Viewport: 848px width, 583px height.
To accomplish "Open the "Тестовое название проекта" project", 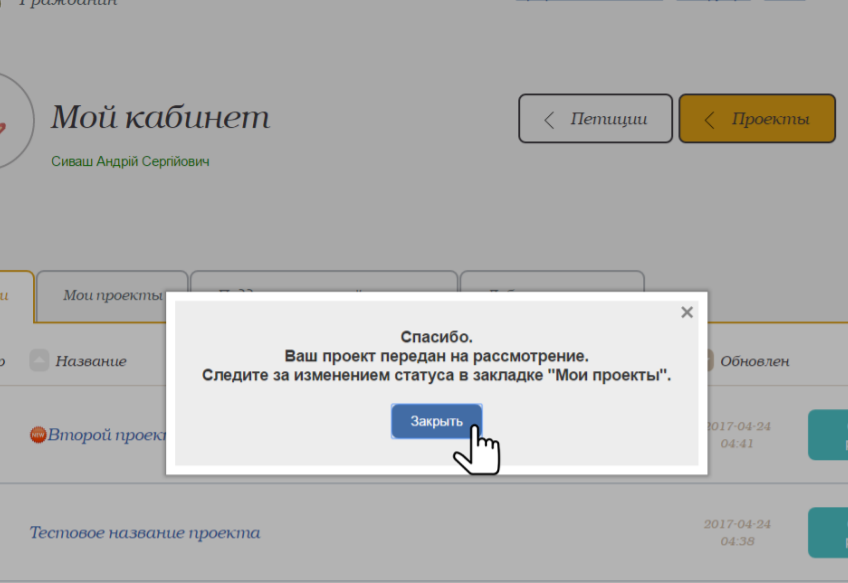I will [146, 532].
